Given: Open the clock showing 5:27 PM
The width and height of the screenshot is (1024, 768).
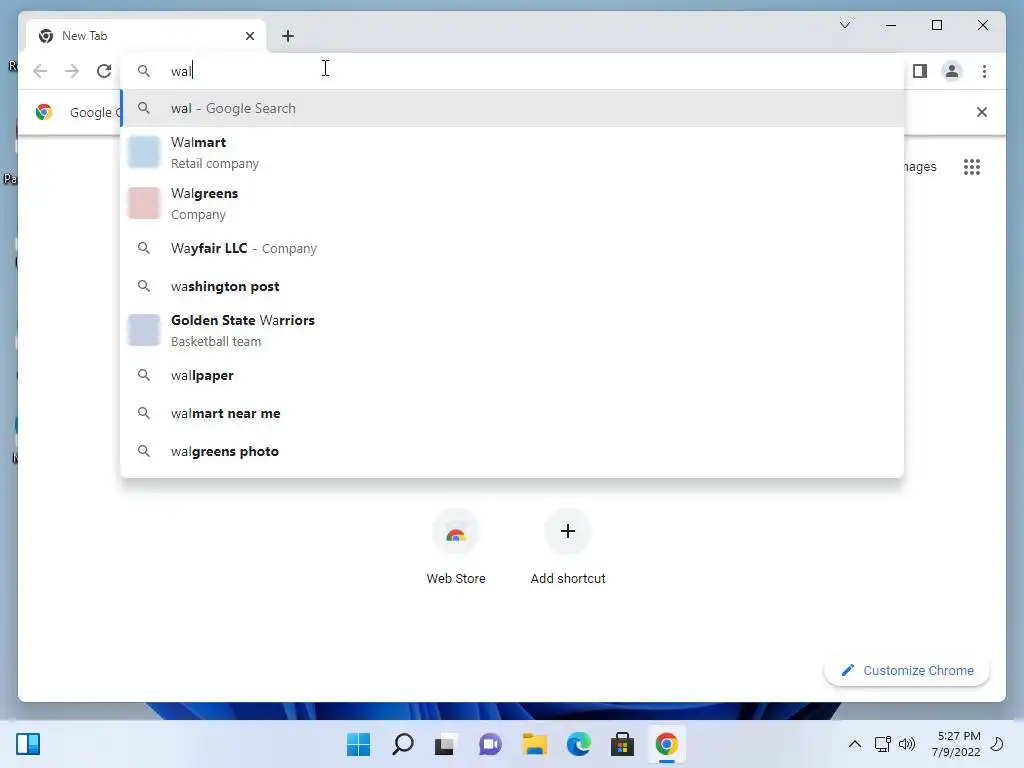Looking at the screenshot, I should point(955,744).
